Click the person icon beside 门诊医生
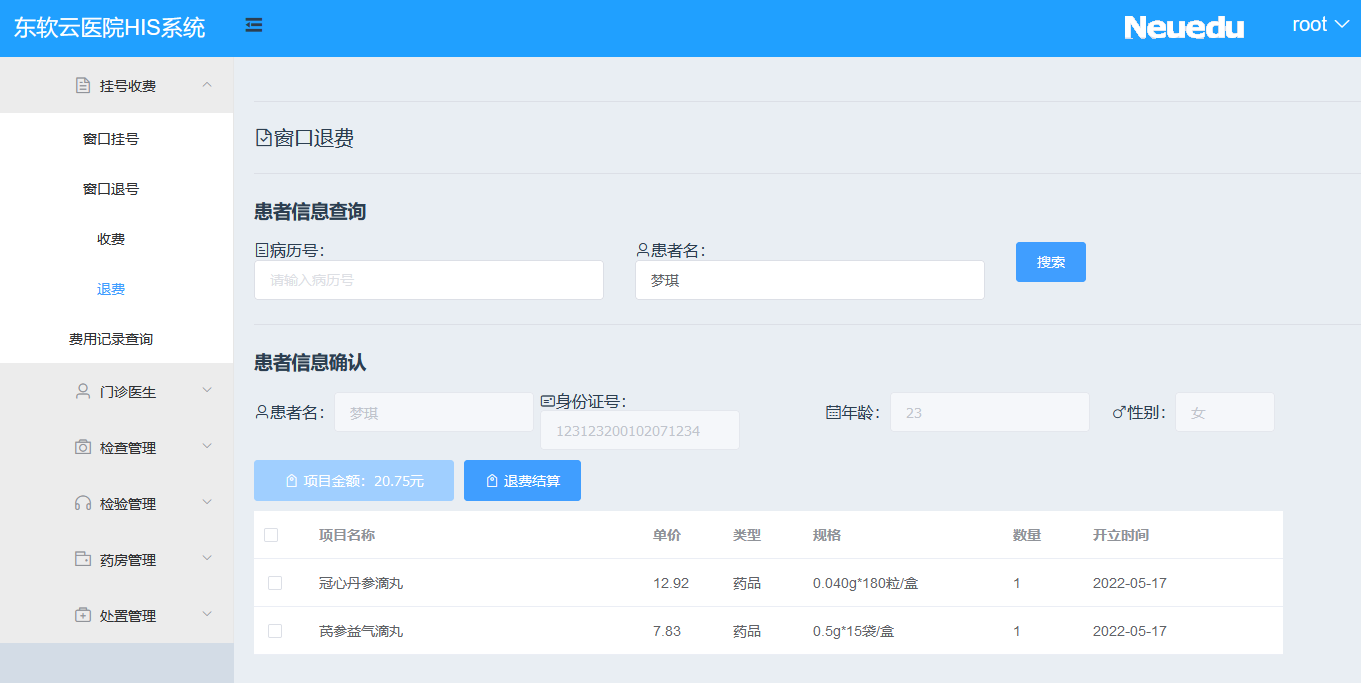Screen dimensions: 1361x683 coord(83,391)
